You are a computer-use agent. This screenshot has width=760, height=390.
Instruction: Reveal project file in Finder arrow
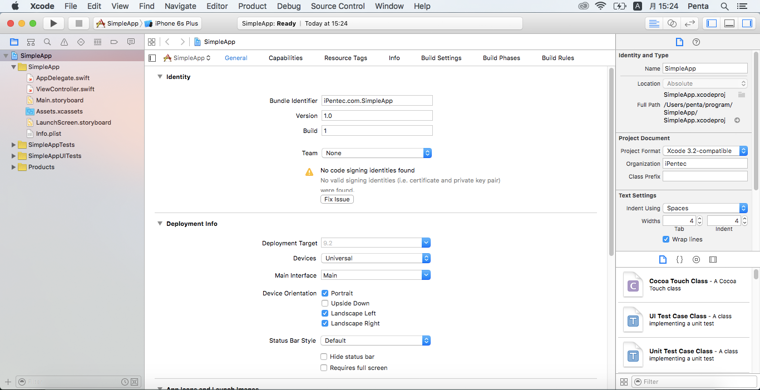pyautogui.click(x=737, y=120)
